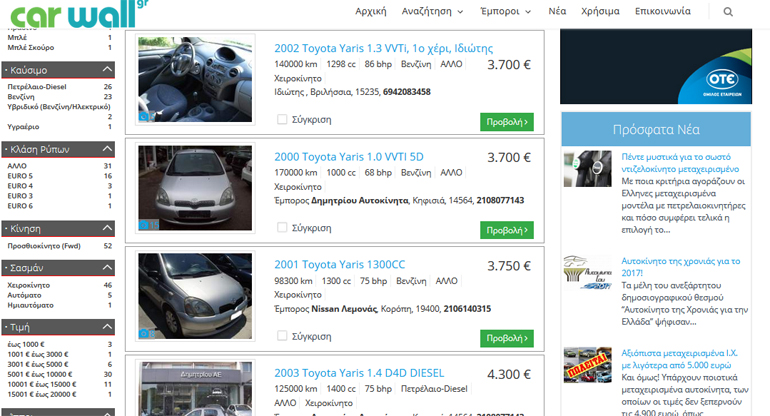Open the 2003 Yaris dealership photo thumbnail
This screenshot has width=770, height=416.
195,389
